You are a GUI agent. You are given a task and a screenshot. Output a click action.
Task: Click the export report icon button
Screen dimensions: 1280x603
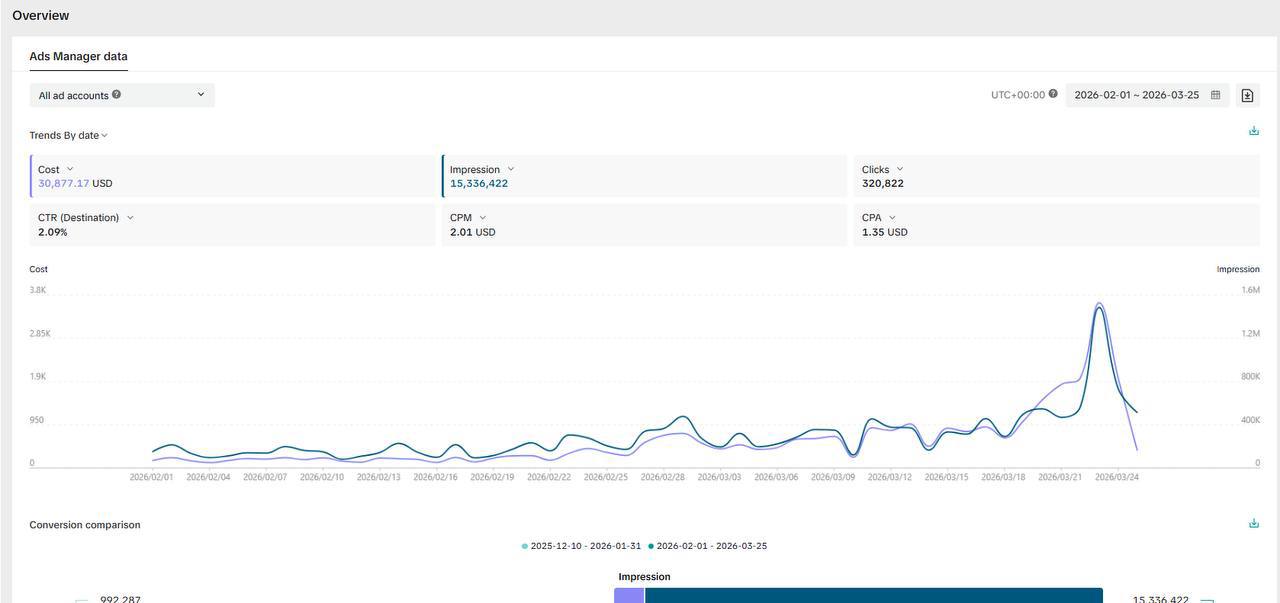click(x=1247, y=95)
